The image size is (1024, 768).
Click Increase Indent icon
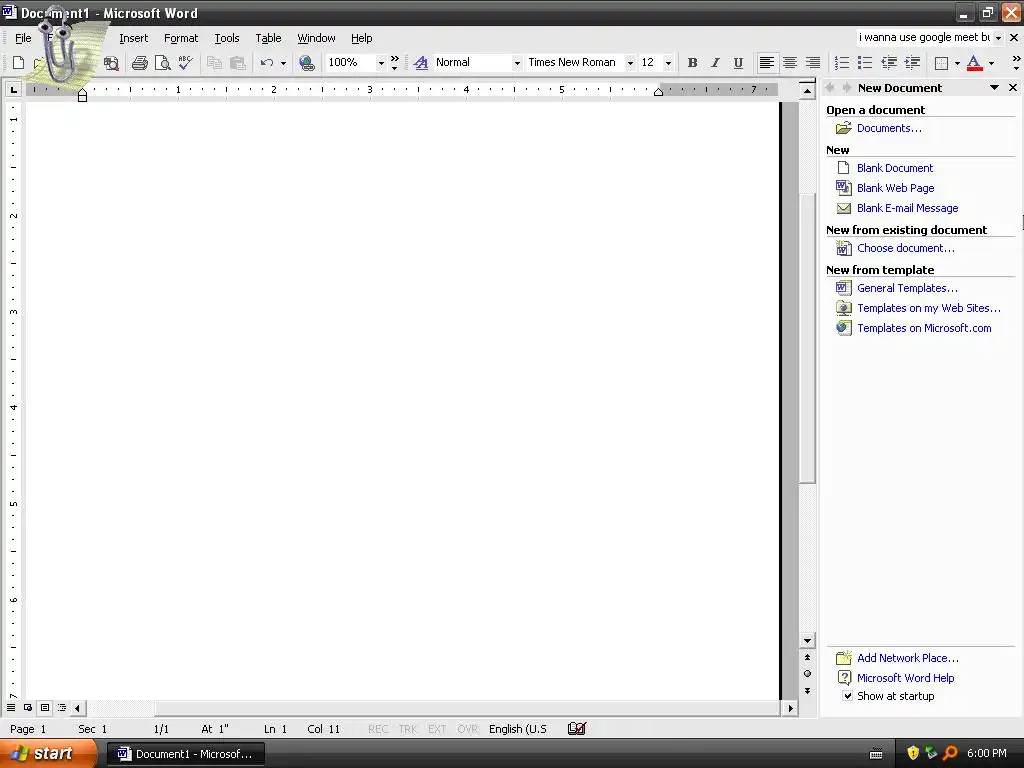click(x=912, y=63)
